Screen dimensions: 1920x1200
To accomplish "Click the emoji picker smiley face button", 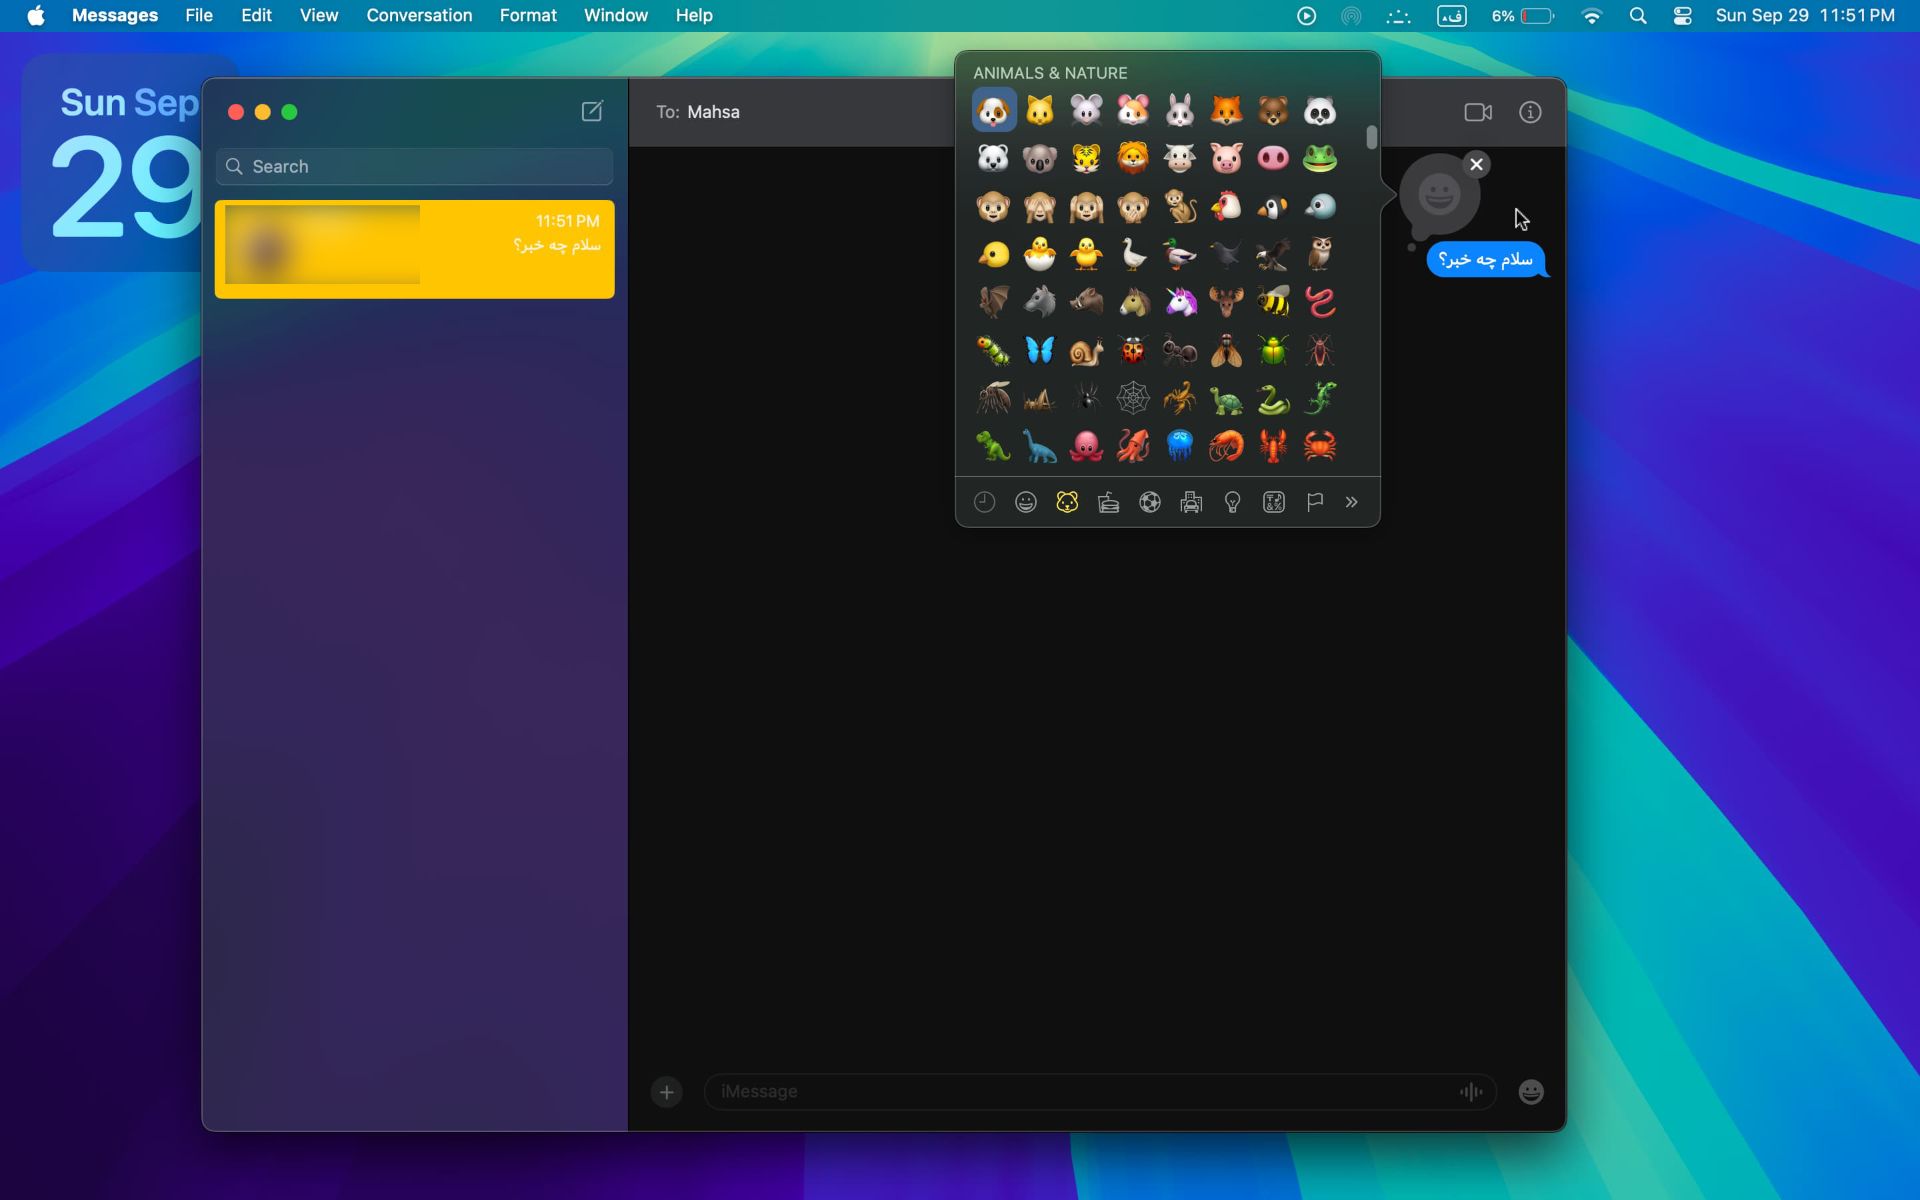I will (1530, 1092).
